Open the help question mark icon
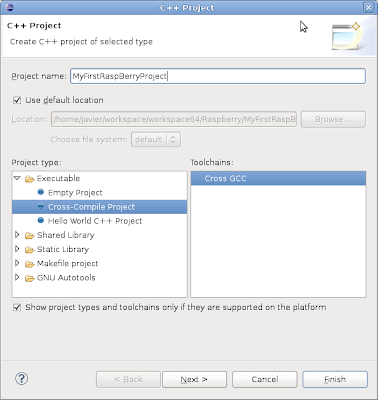 [22, 379]
